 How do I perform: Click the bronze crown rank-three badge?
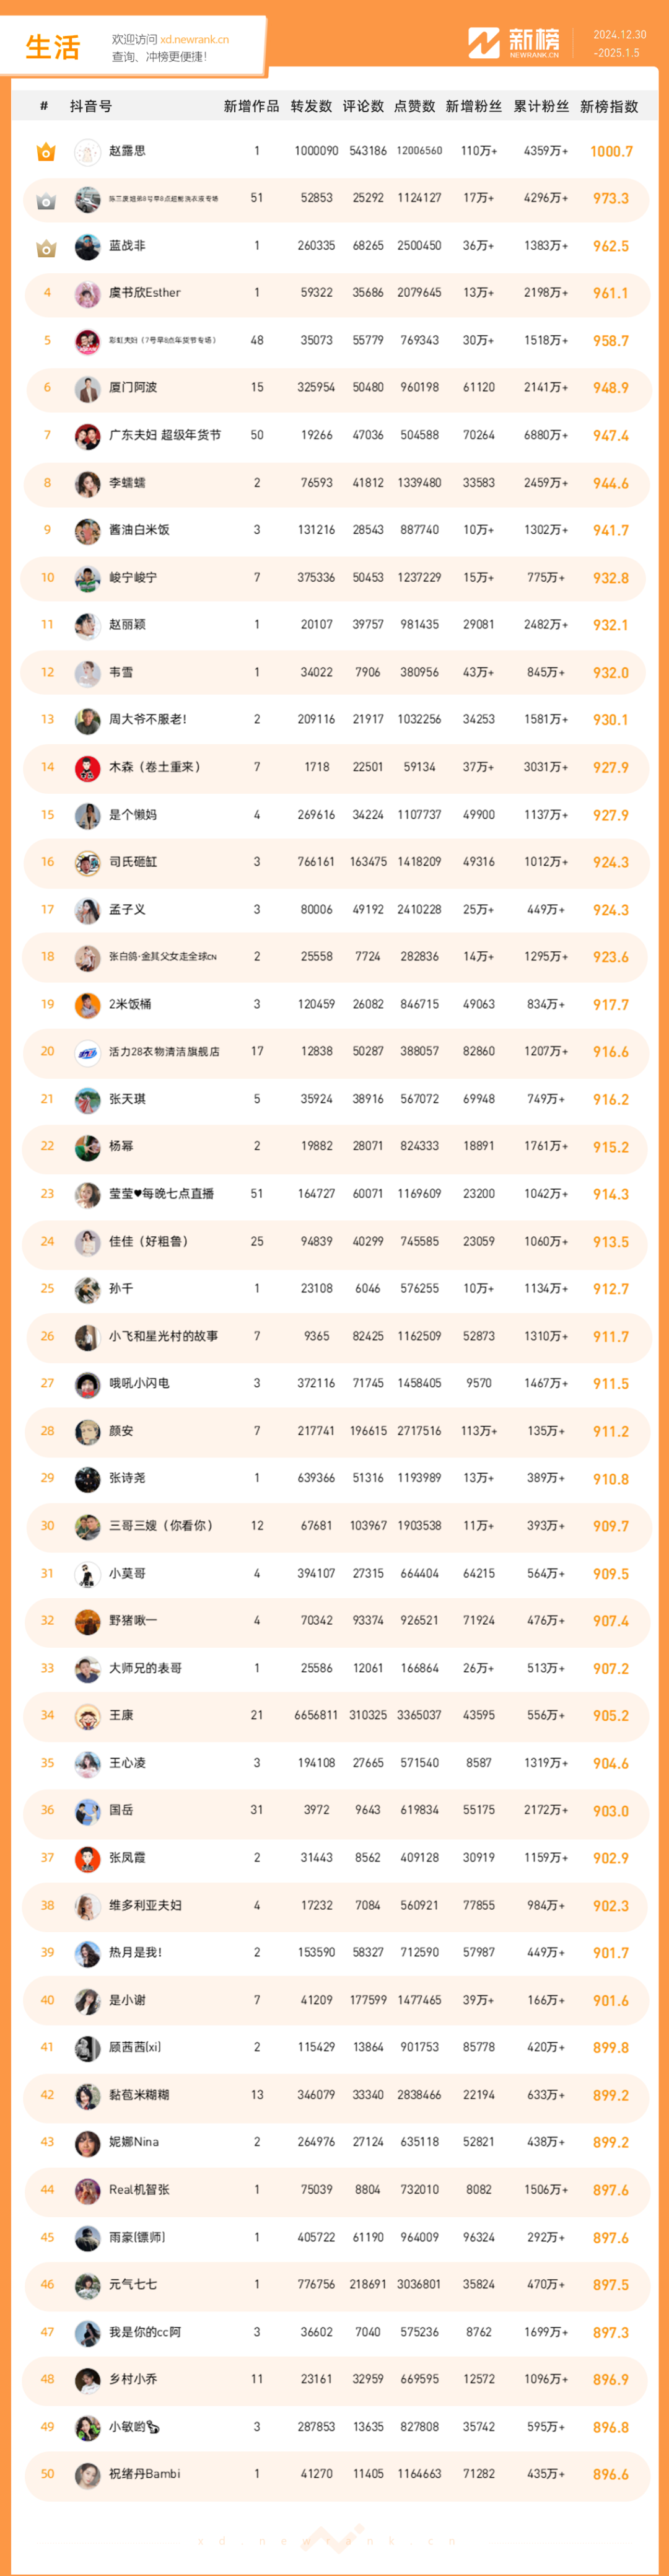click(46, 247)
